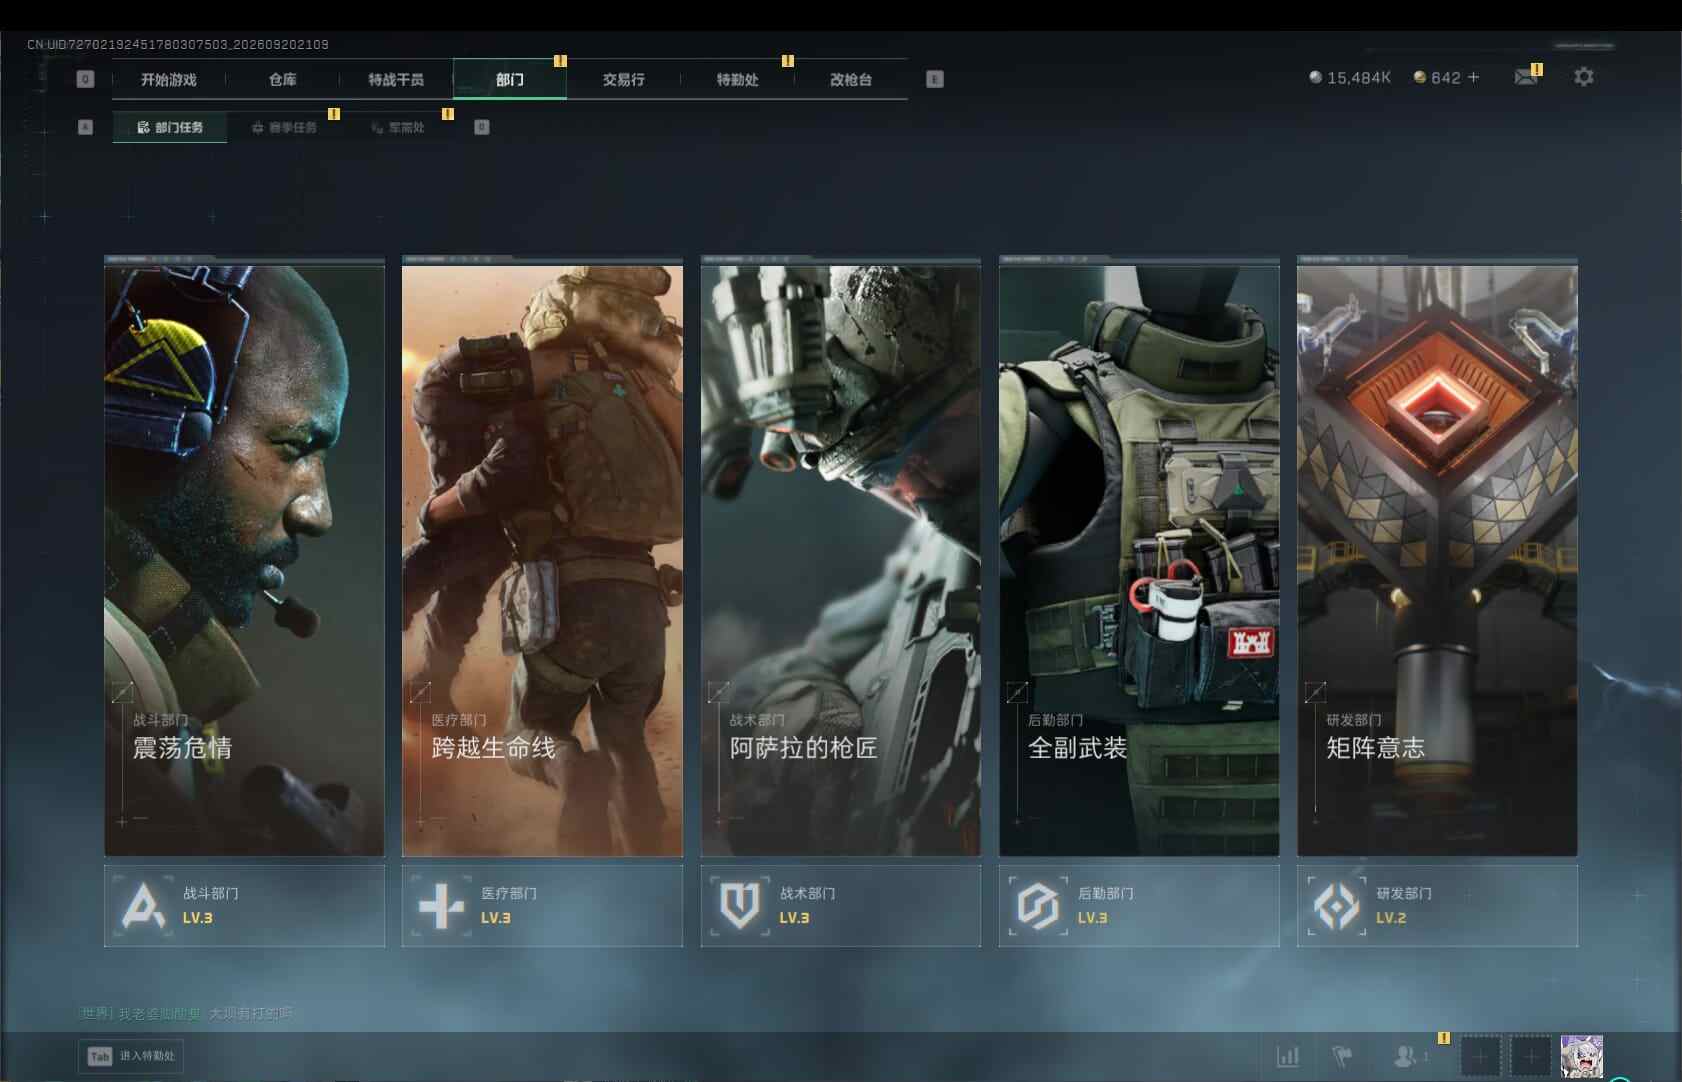The width and height of the screenshot is (1682, 1082).
Task: Click the CN UID text at top left
Action: (x=178, y=44)
